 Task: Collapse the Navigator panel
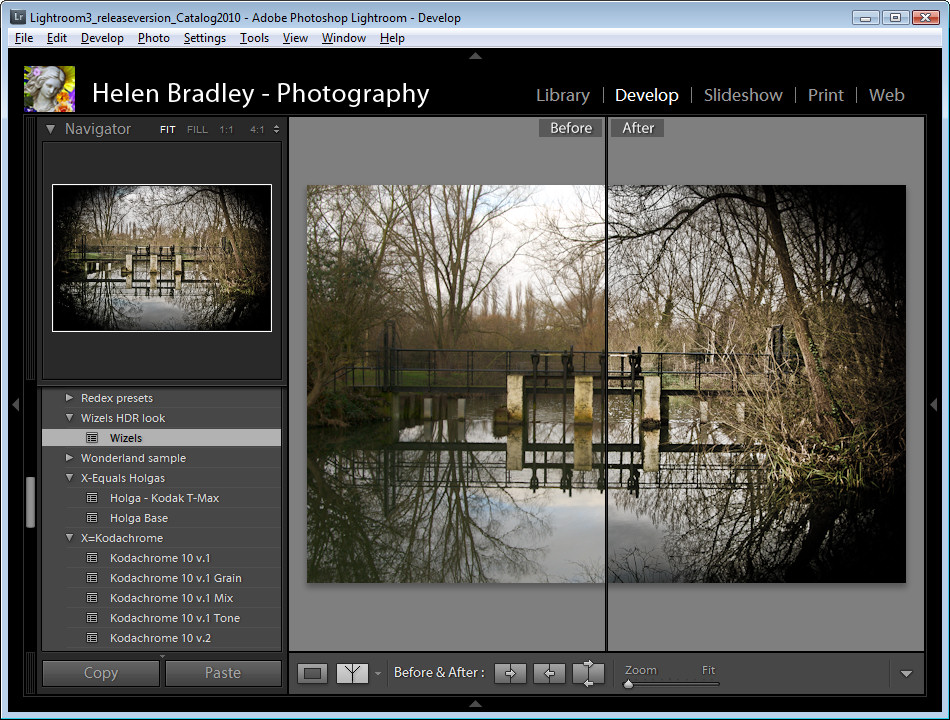50,129
